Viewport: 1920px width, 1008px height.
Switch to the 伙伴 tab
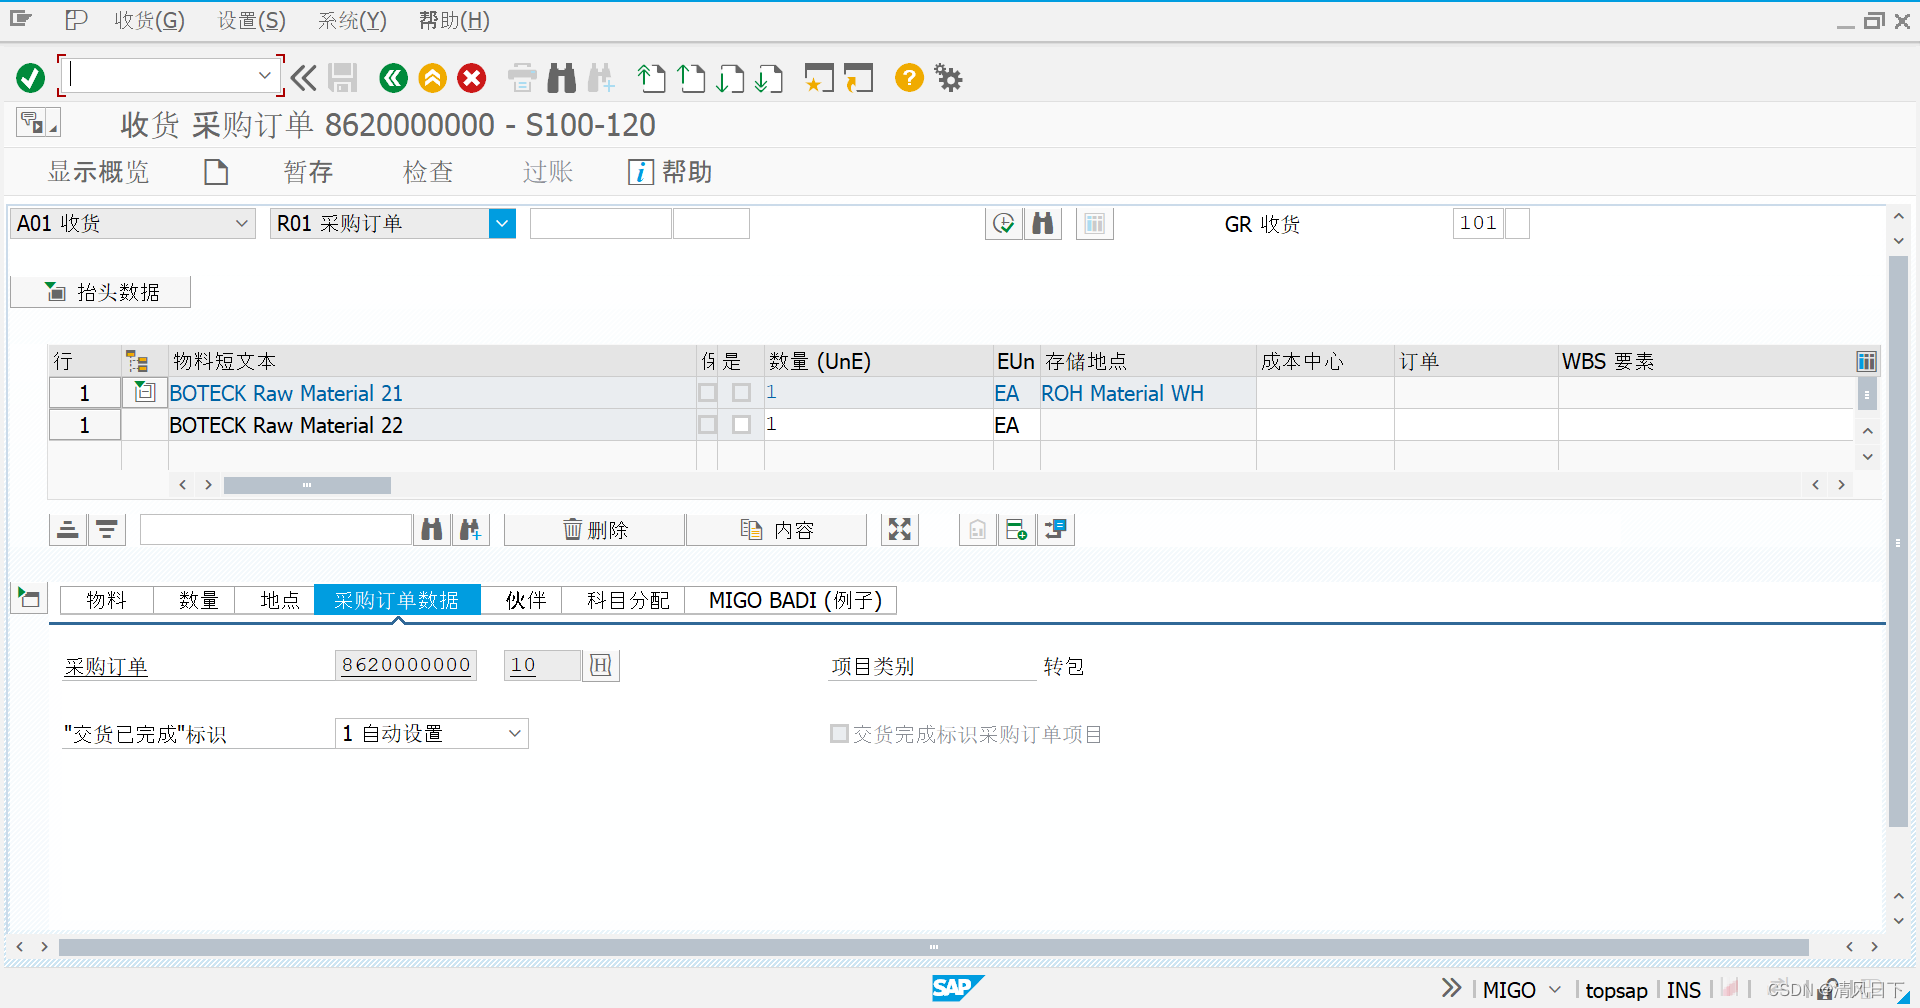tap(525, 600)
